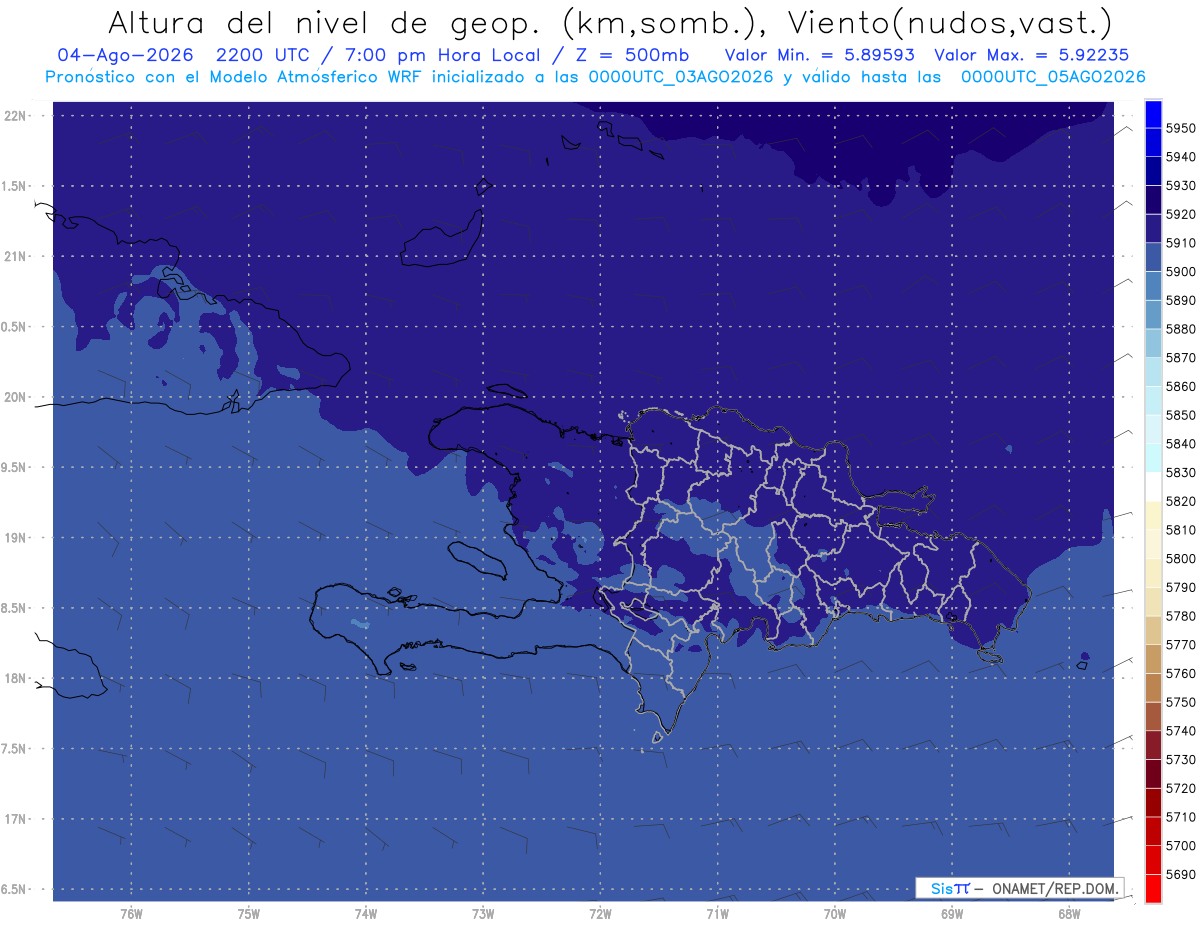1200x927 pixels.
Task: Select the valid-until time '0000UTC_05AGO2026'
Action: (1052, 77)
